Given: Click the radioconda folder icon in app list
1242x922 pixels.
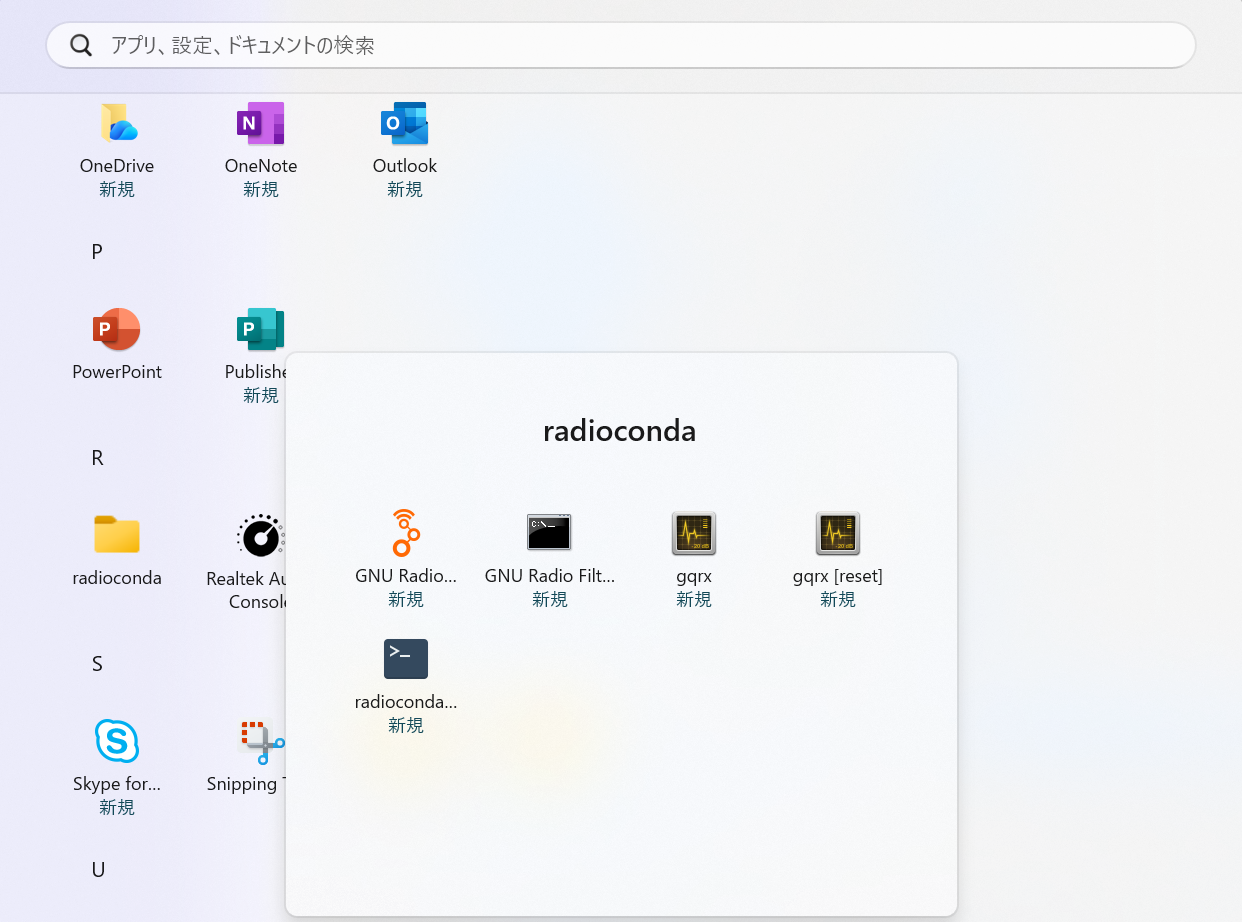Looking at the screenshot, I should (x=117, y=535).
